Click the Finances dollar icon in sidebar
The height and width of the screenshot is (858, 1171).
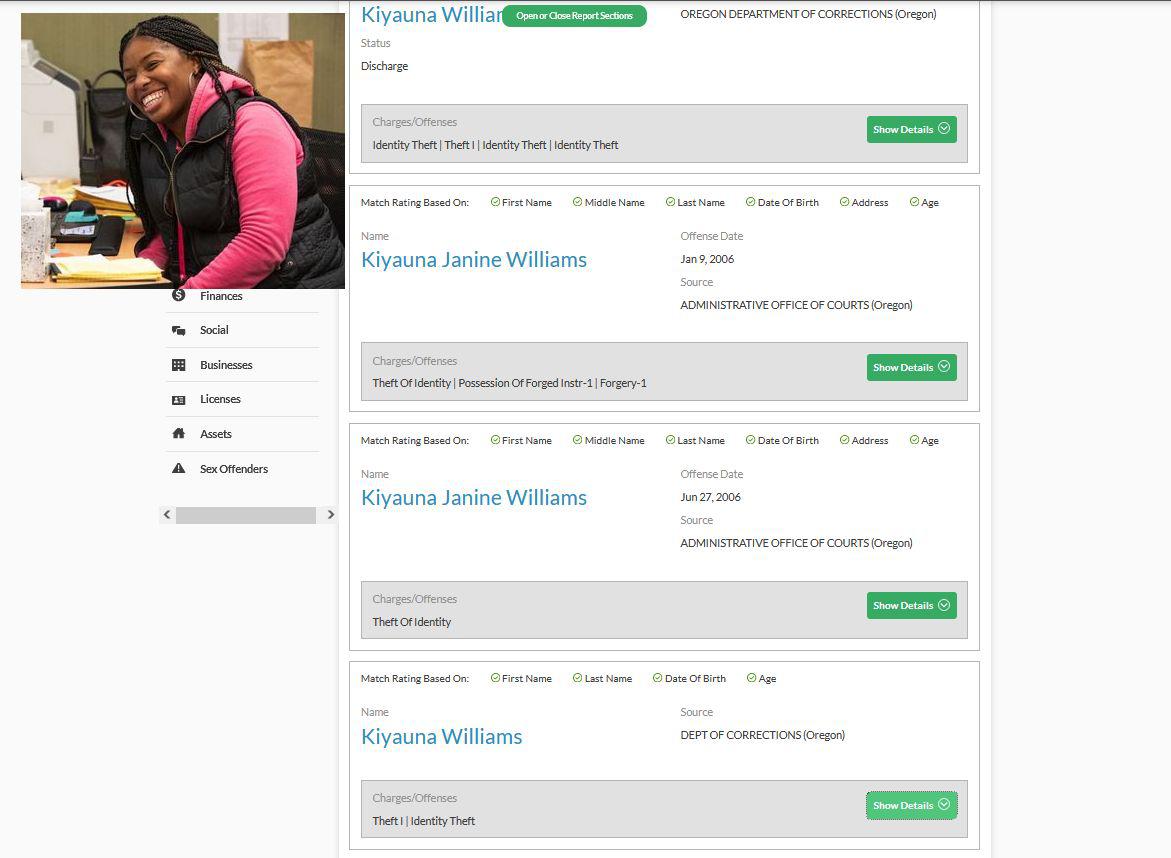[x=179, y=295]
